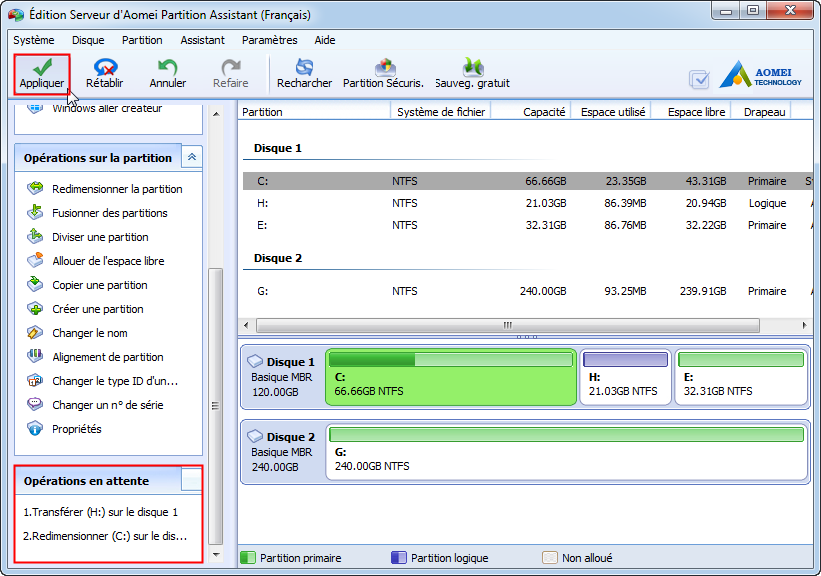Click the down arrow of sidebar scrollbar
The height and width of the screenshot is (576, 821).
click(x=216, y=555)
